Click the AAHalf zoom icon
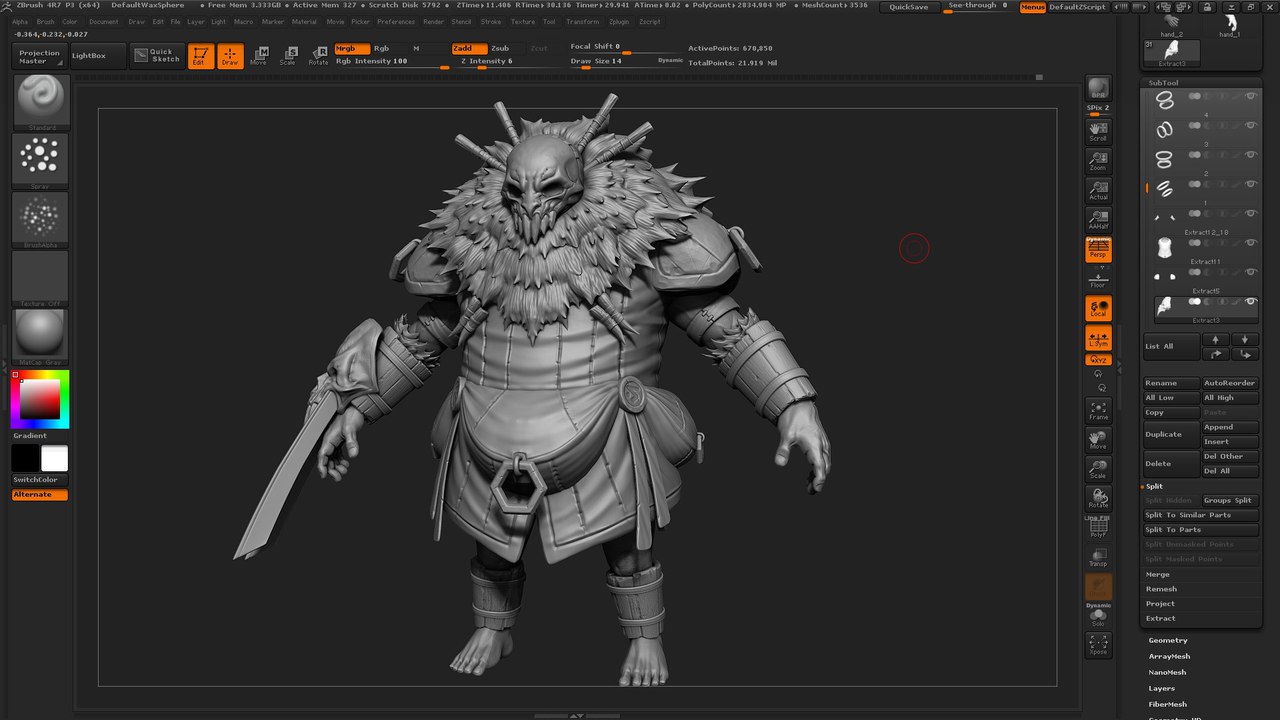 [x=1098, y=219]
